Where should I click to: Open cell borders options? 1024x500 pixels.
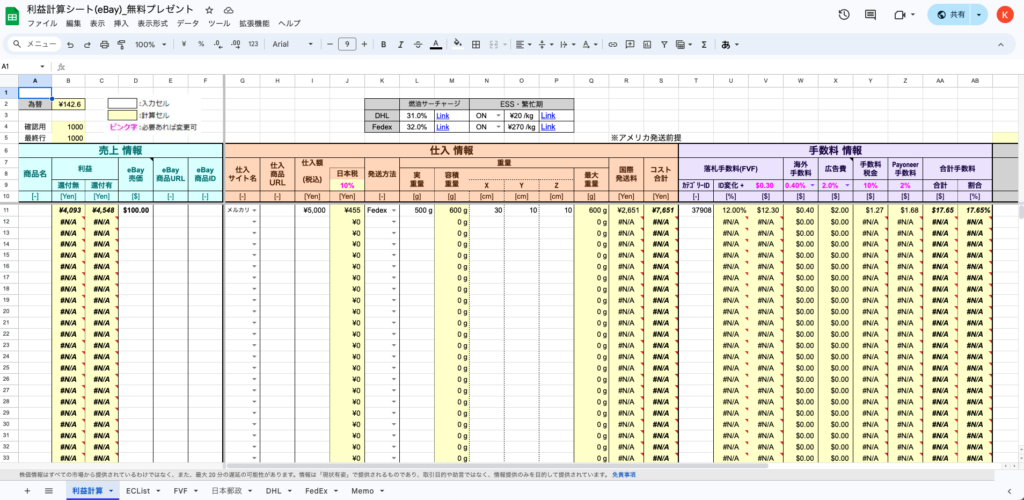(476, 44)
